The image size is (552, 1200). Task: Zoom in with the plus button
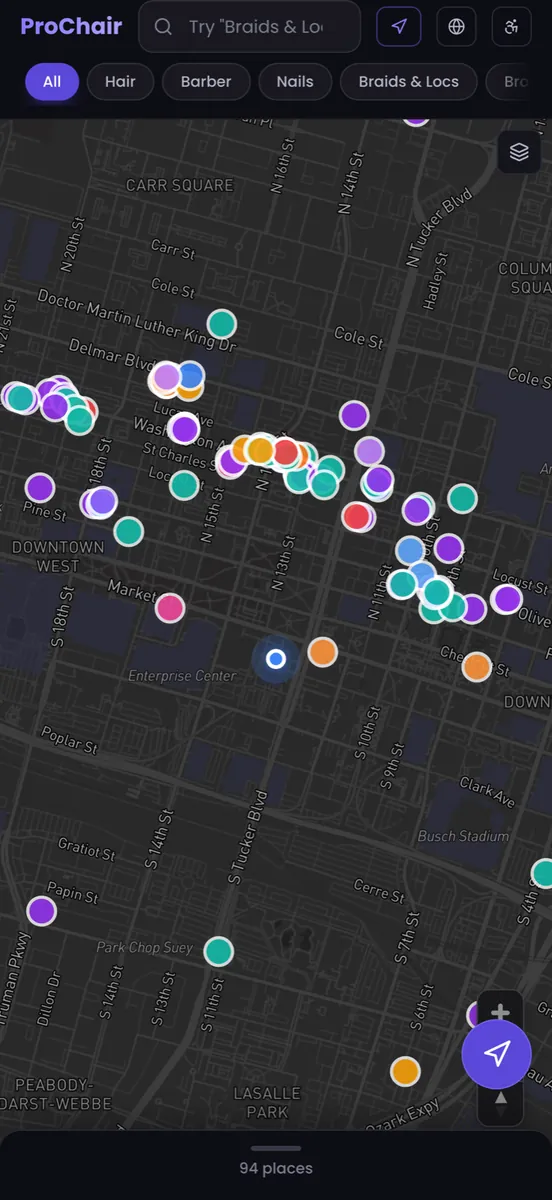click(x=501, y=1012)
